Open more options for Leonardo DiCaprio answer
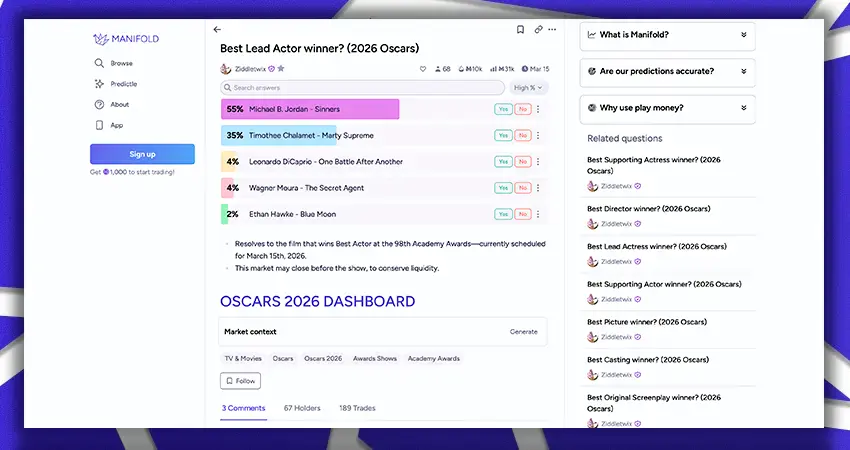The height and width of the screenshot is (450, 850). [x=538, y=162]
